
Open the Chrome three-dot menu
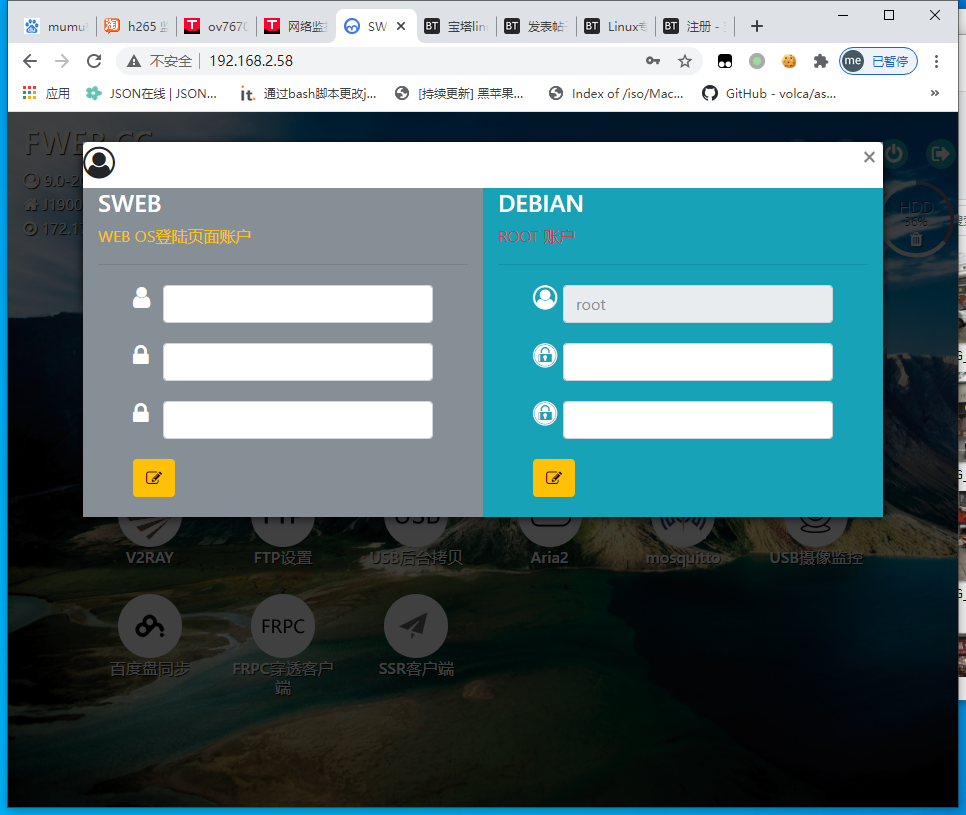pos(936,61)
